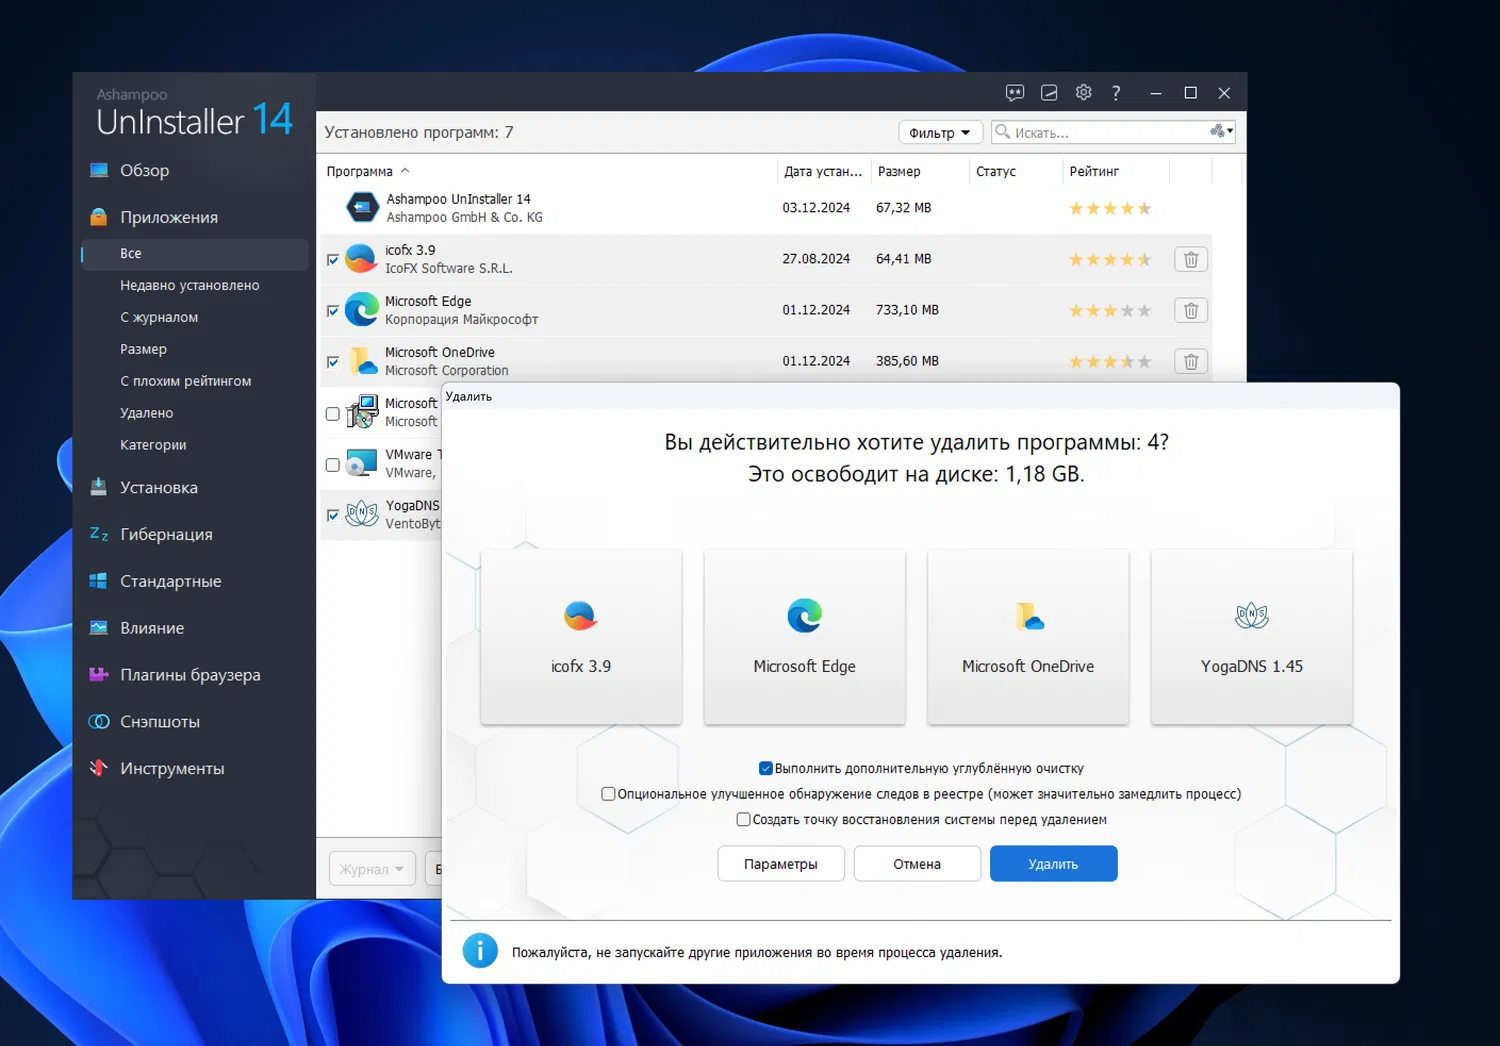Open settings gear in UnInstaller title bar

(x=1083, y=92)
